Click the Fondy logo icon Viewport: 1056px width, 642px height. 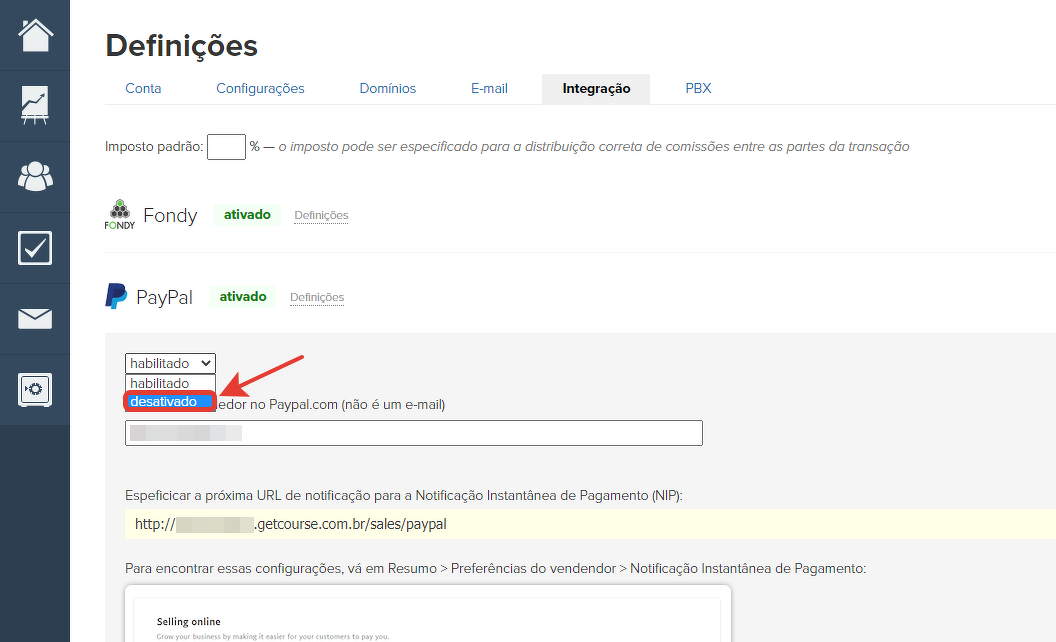(x=120, y=215)
